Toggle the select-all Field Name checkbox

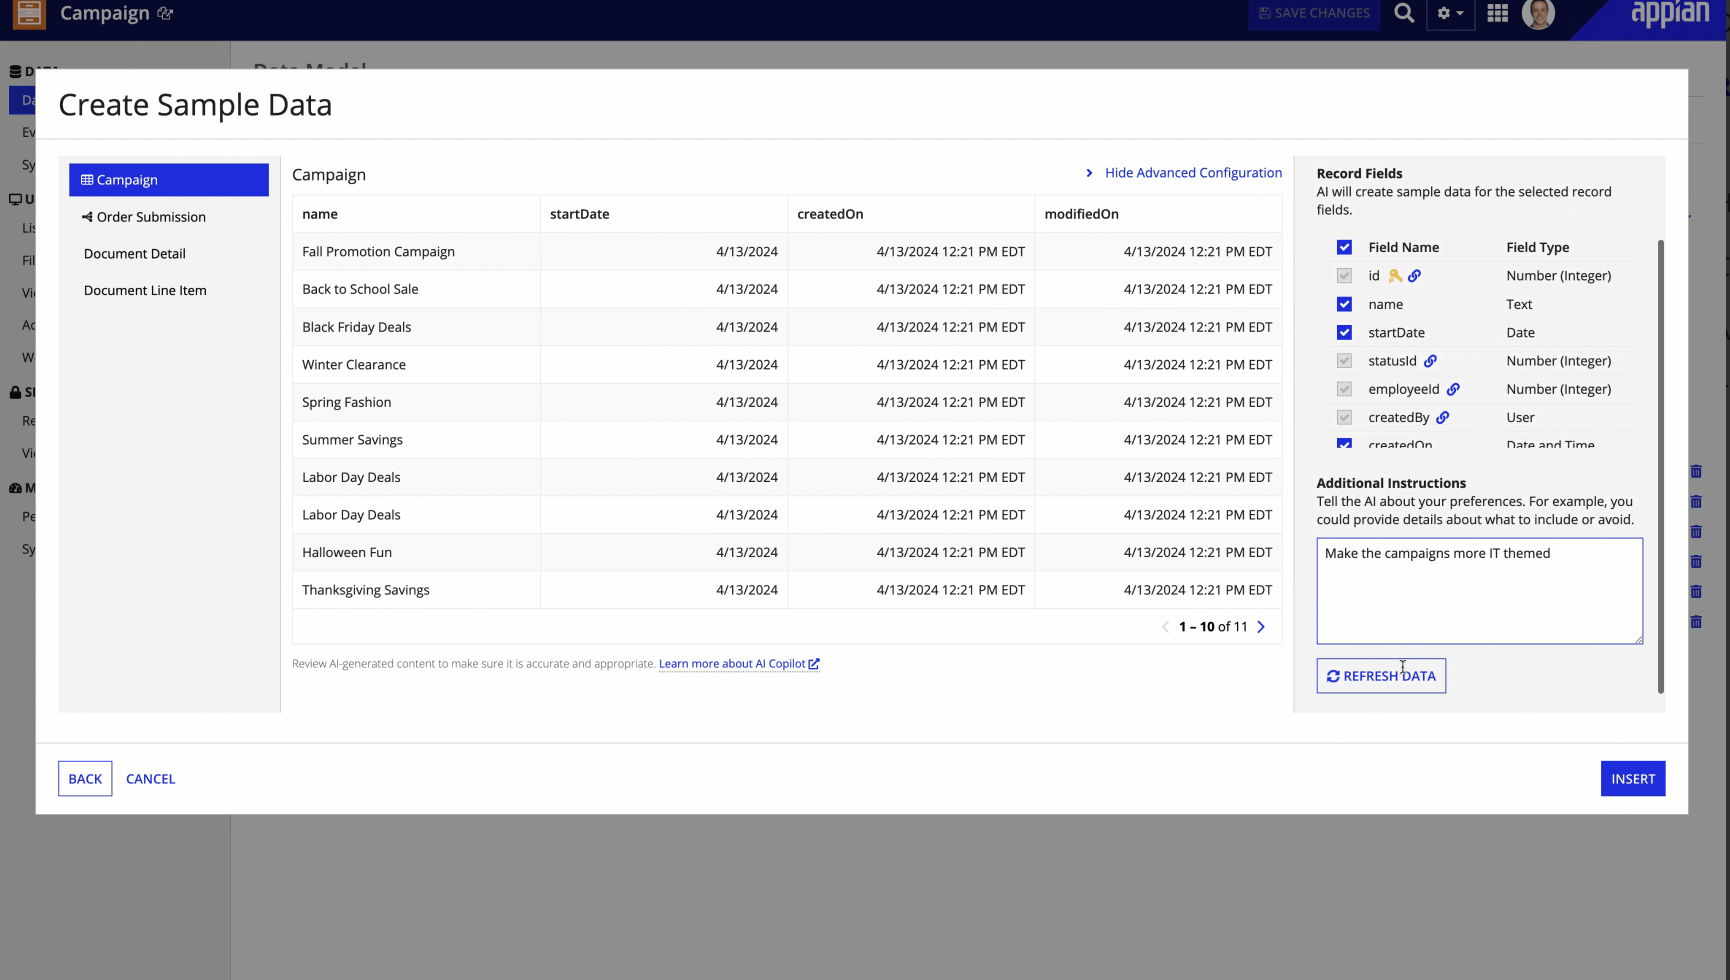[x=1344, y=246]
